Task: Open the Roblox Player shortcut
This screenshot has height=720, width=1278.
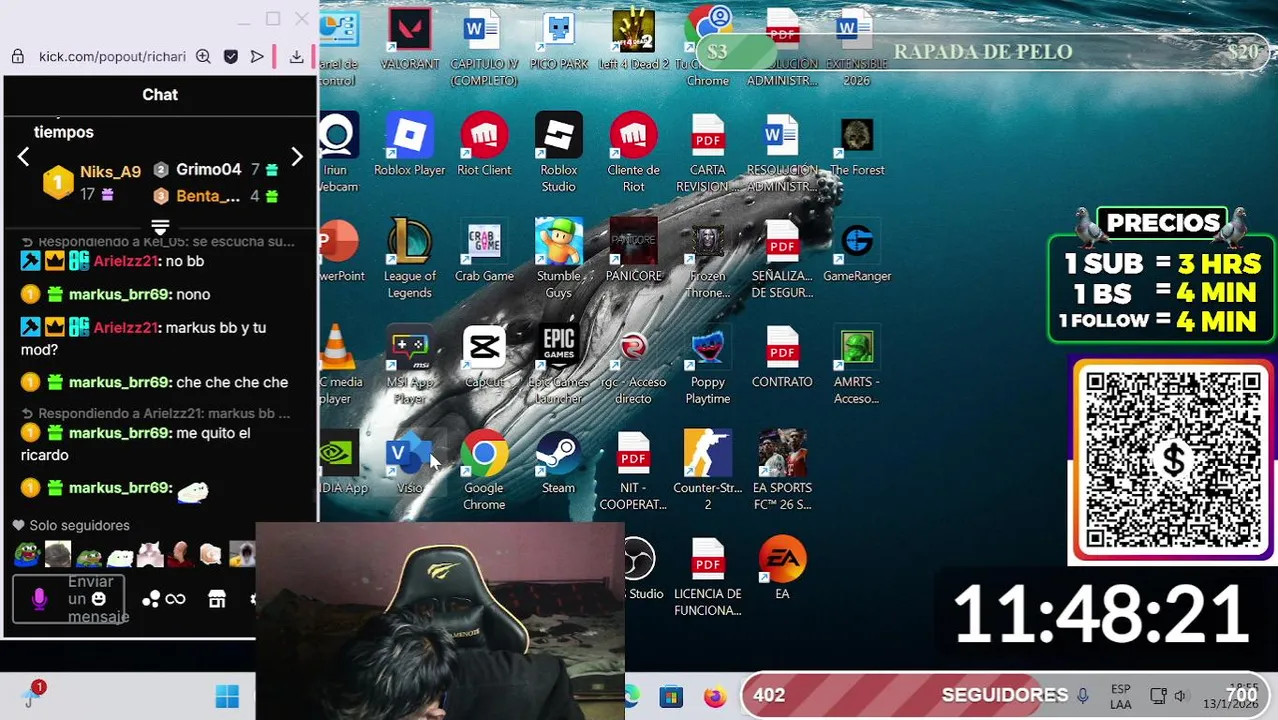Action: click(x=409, y=146)
